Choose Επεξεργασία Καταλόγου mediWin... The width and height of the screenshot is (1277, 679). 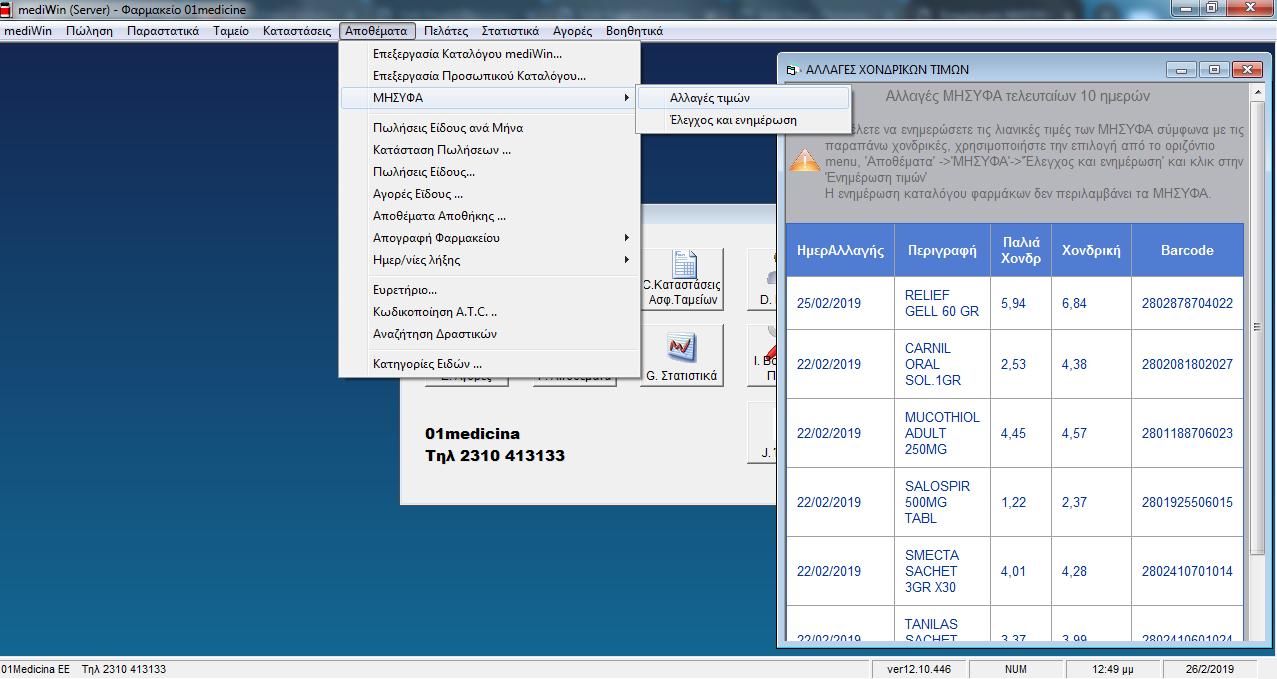pos(490,54)
